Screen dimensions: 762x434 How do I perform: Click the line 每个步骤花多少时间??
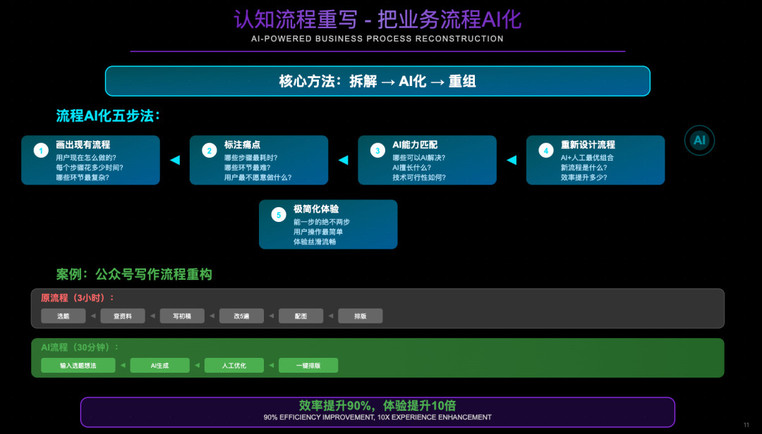click(x=89, y=168)
